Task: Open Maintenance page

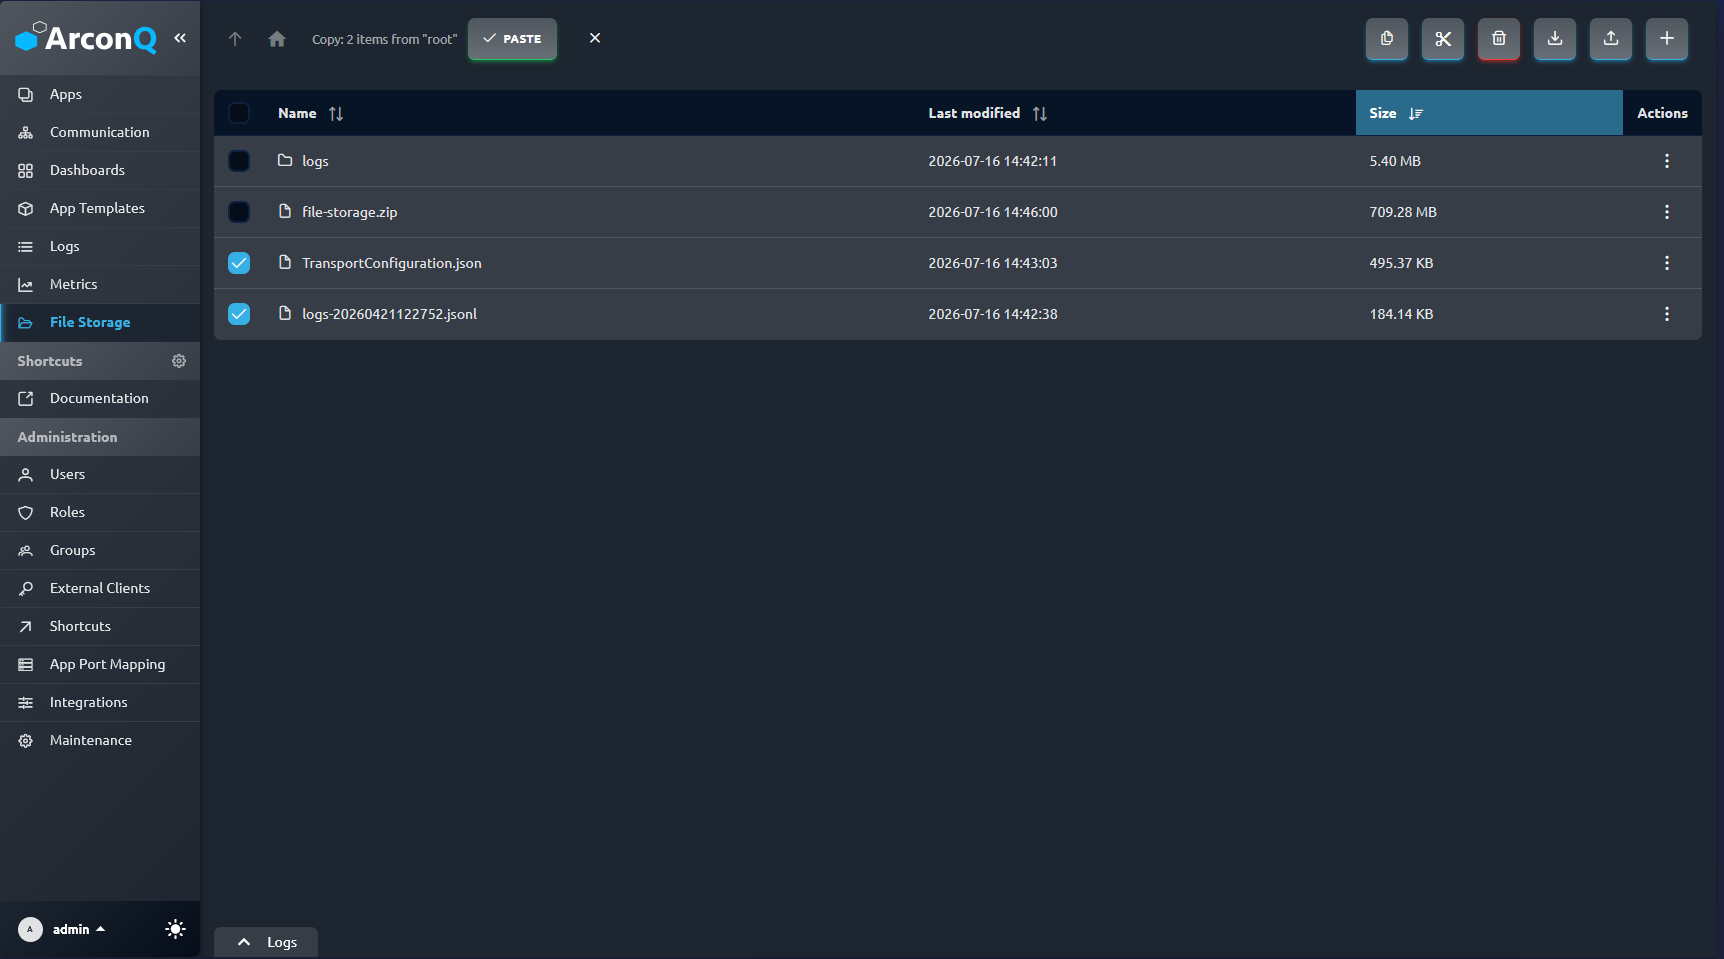Action: tap(100, 740)
